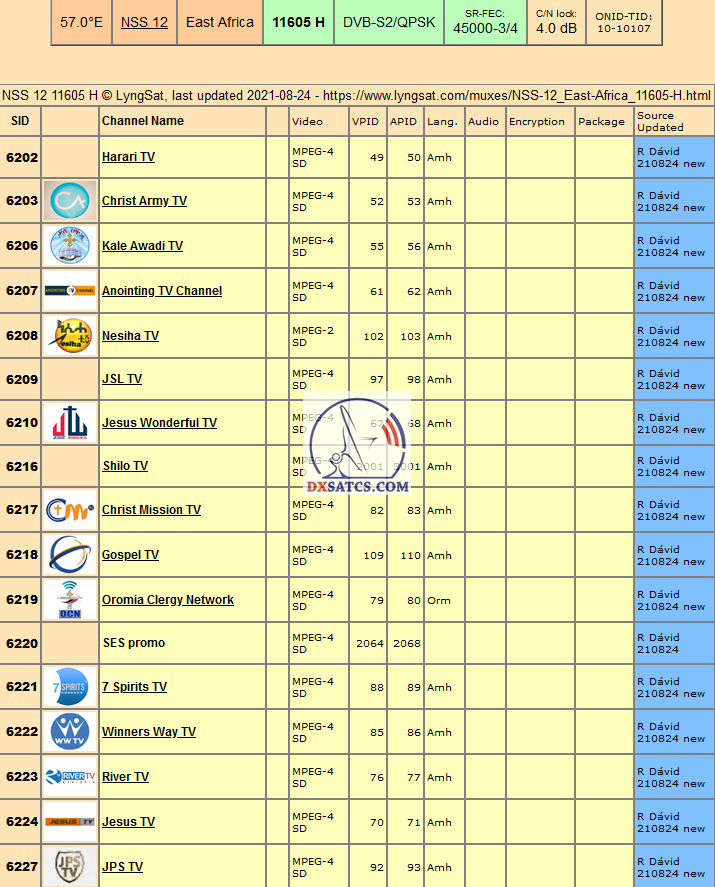Click VPID value 2064

pos(368,643)
